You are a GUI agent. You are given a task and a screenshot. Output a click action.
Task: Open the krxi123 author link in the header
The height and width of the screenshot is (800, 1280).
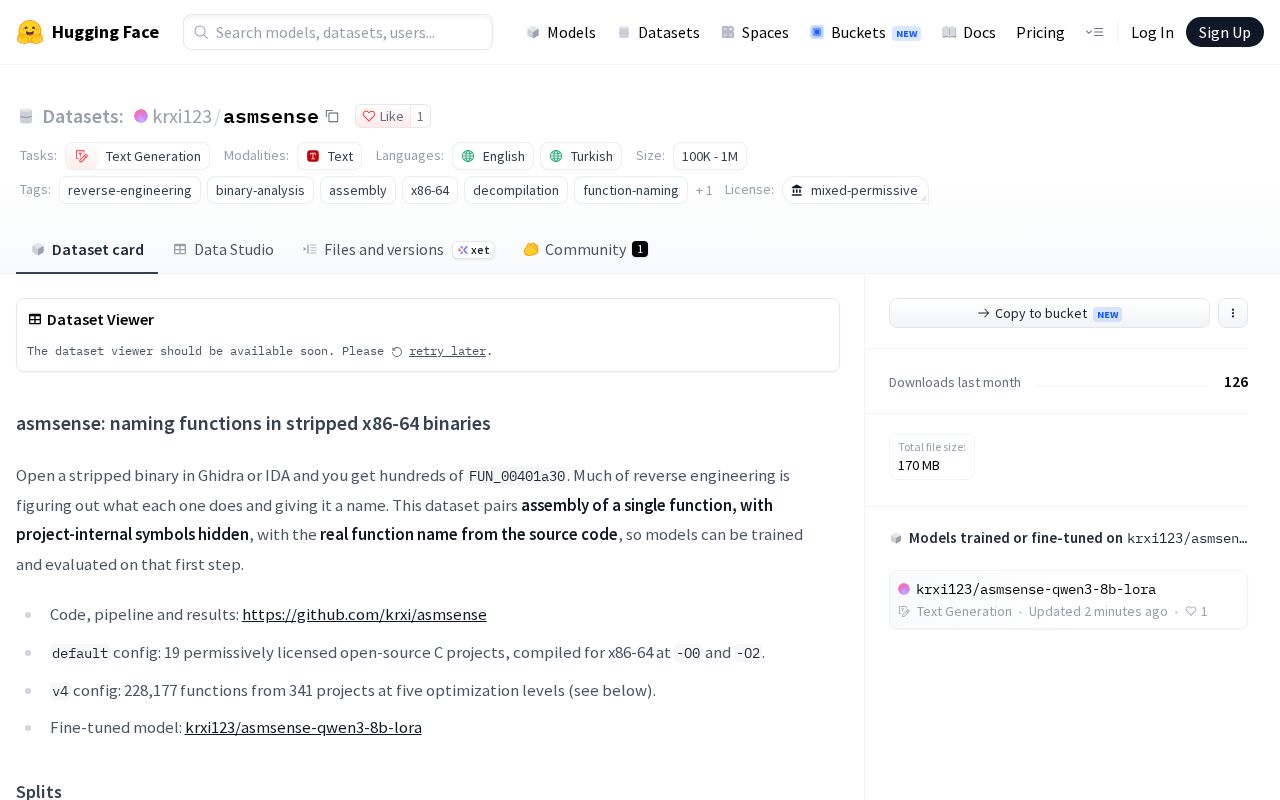pos(182,116)
